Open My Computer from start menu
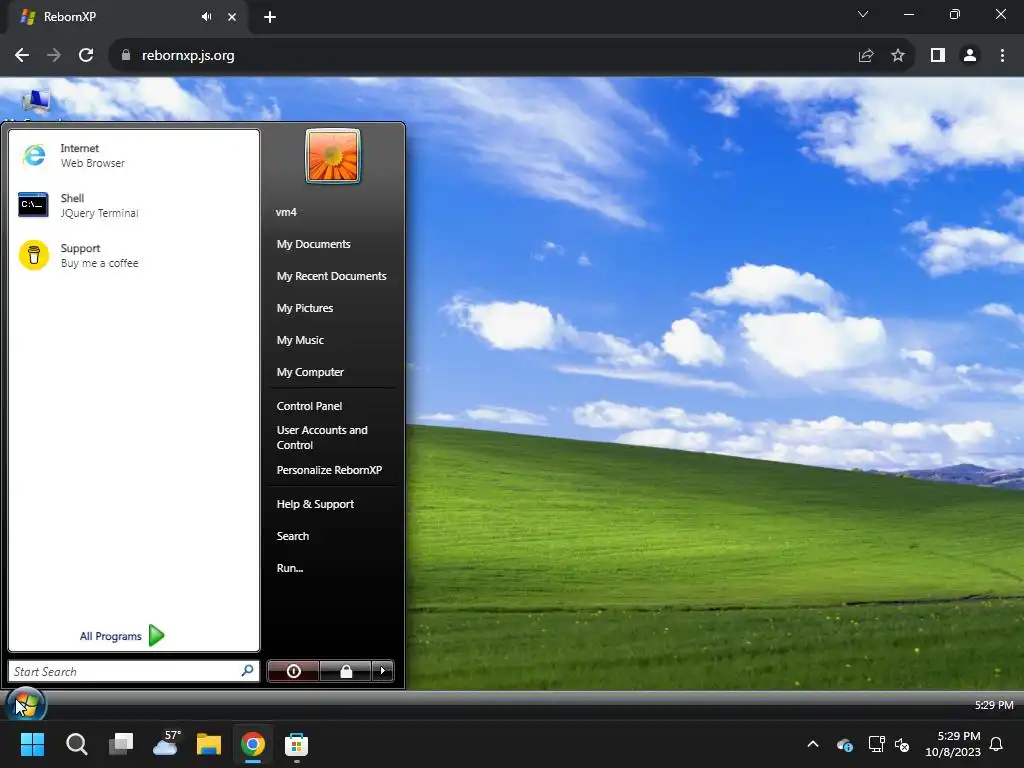 tap(310, 372)
